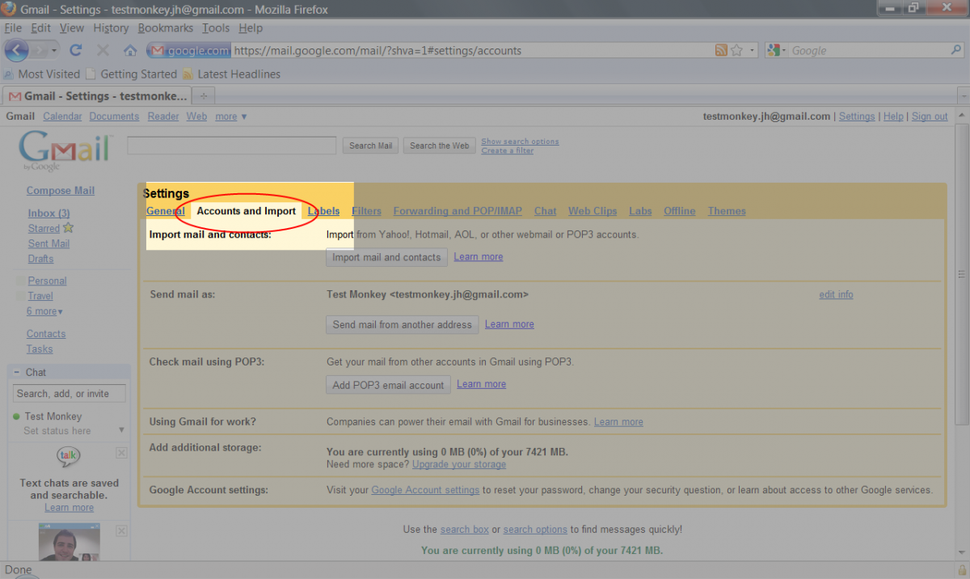Expand the 6 more labels list

[x=44, y=311]
